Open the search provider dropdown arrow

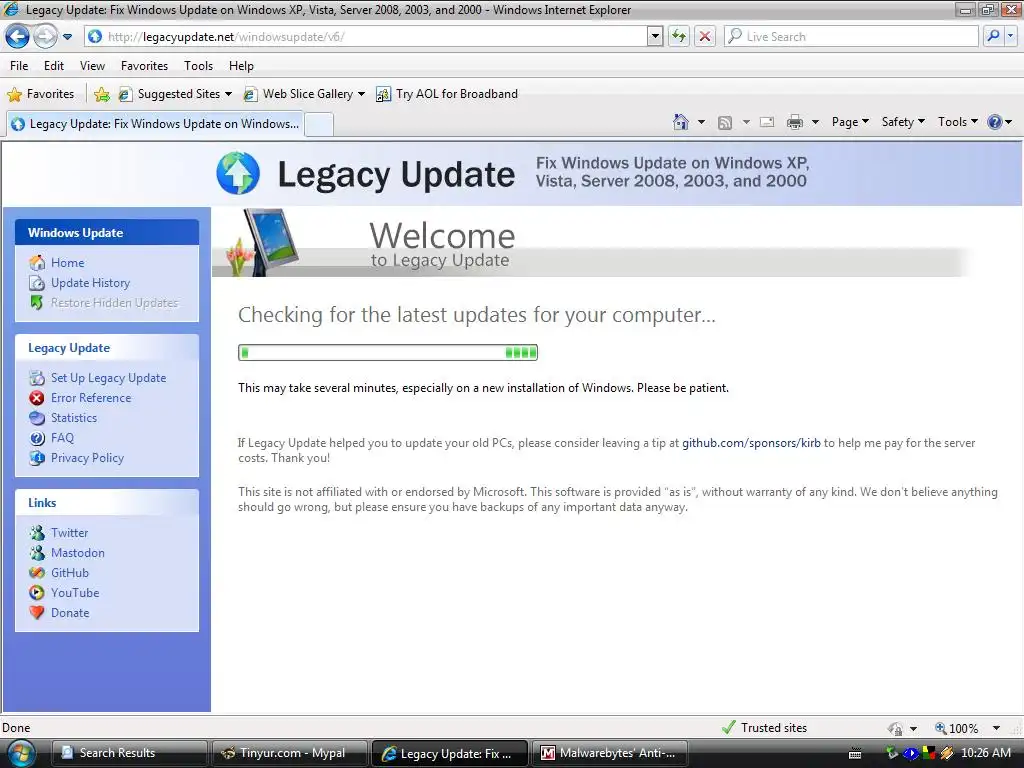pyautogui.click(x=1011, y=37)
